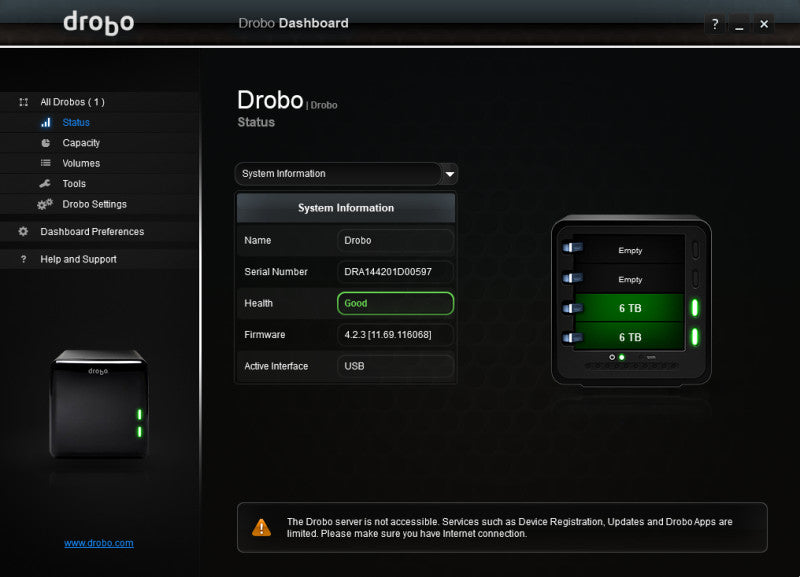Click the Drobo Dashboard title text
This screenshot has width=800, height=577.
coord(293,23)
